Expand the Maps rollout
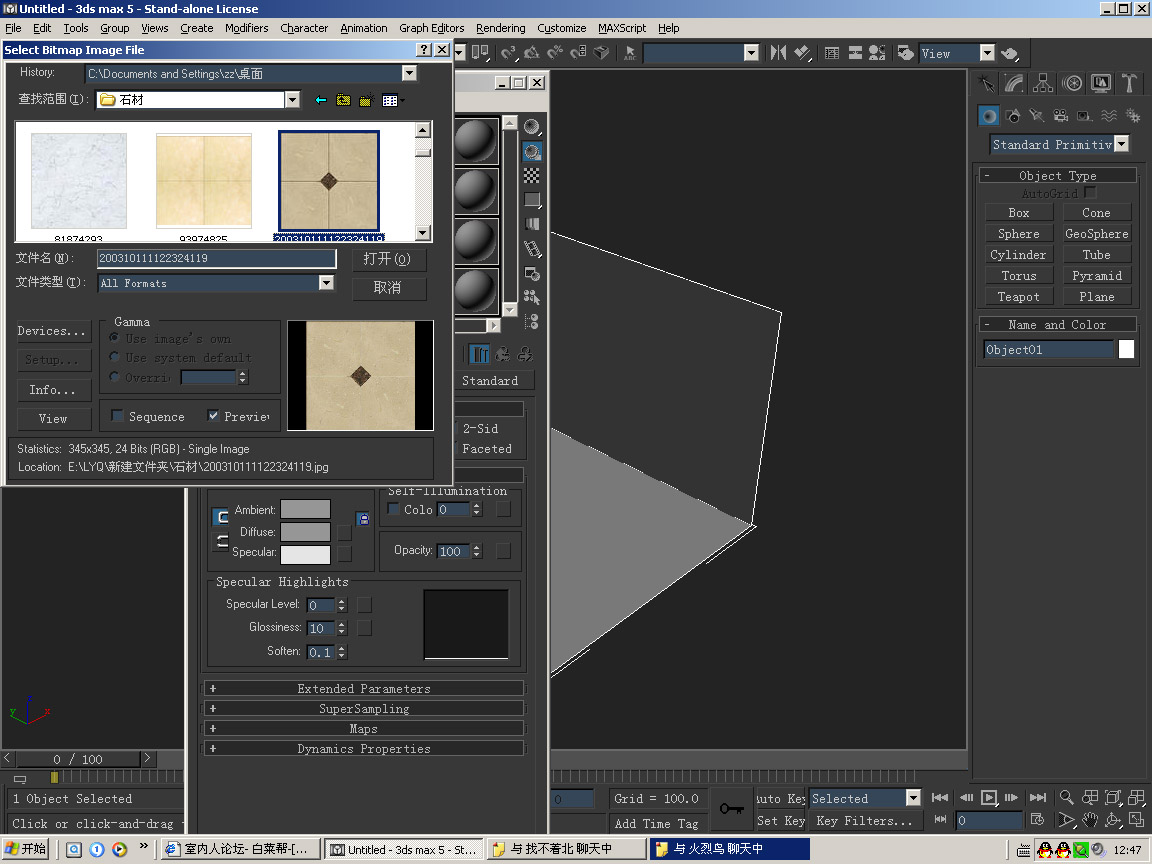The width and height of the screenshot is (1152, 864). coord(364,728)
